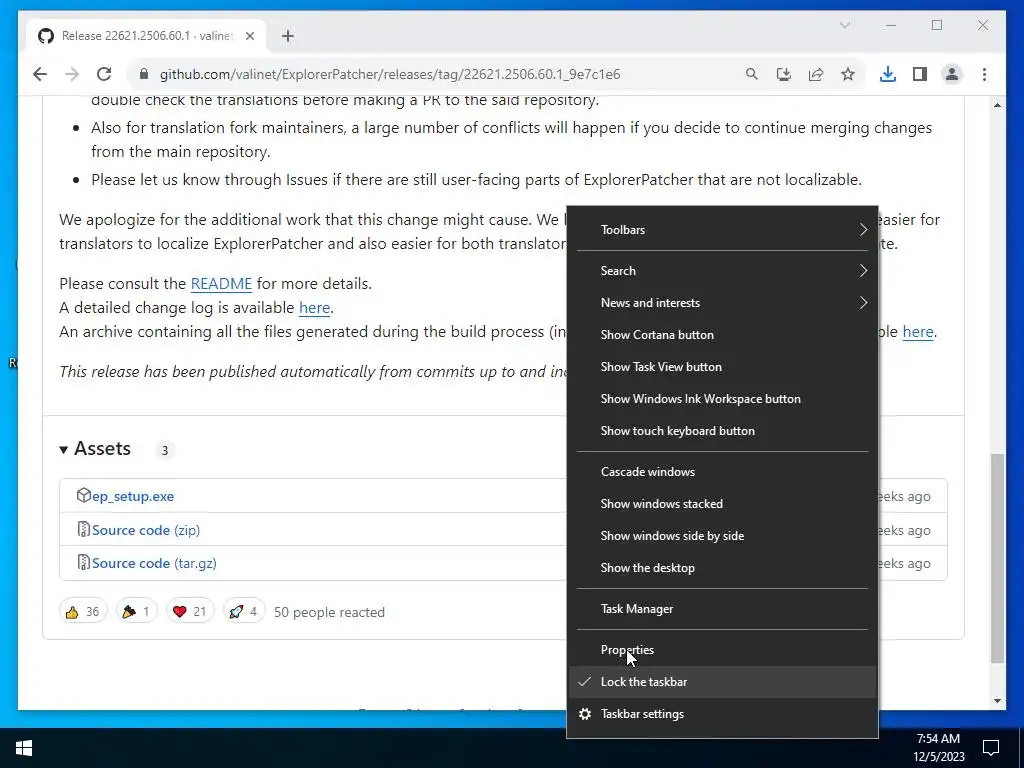Download Source code (zip)
Viewport: 1024px width, 768px height.
pyautogui.click(x=146, y=530)
